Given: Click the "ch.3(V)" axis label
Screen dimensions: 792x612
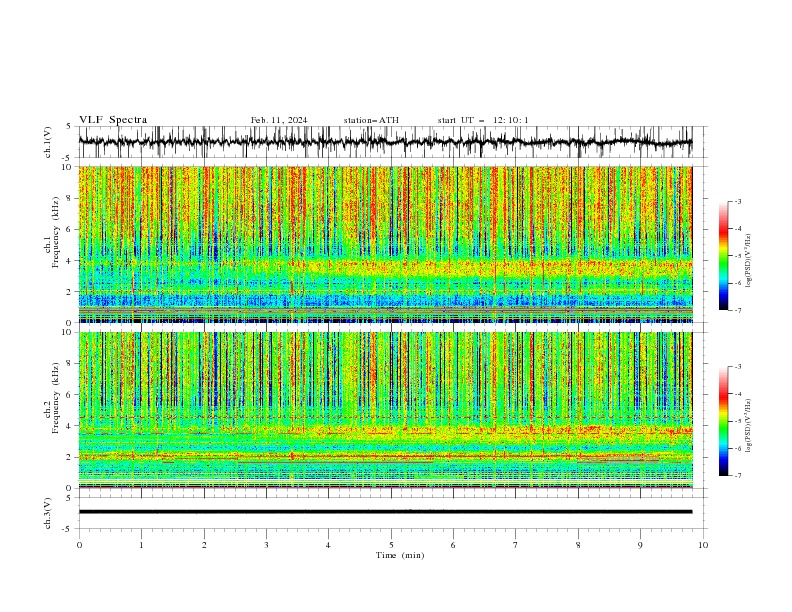Looking at the screenshot, I should (x=48, y=513).
